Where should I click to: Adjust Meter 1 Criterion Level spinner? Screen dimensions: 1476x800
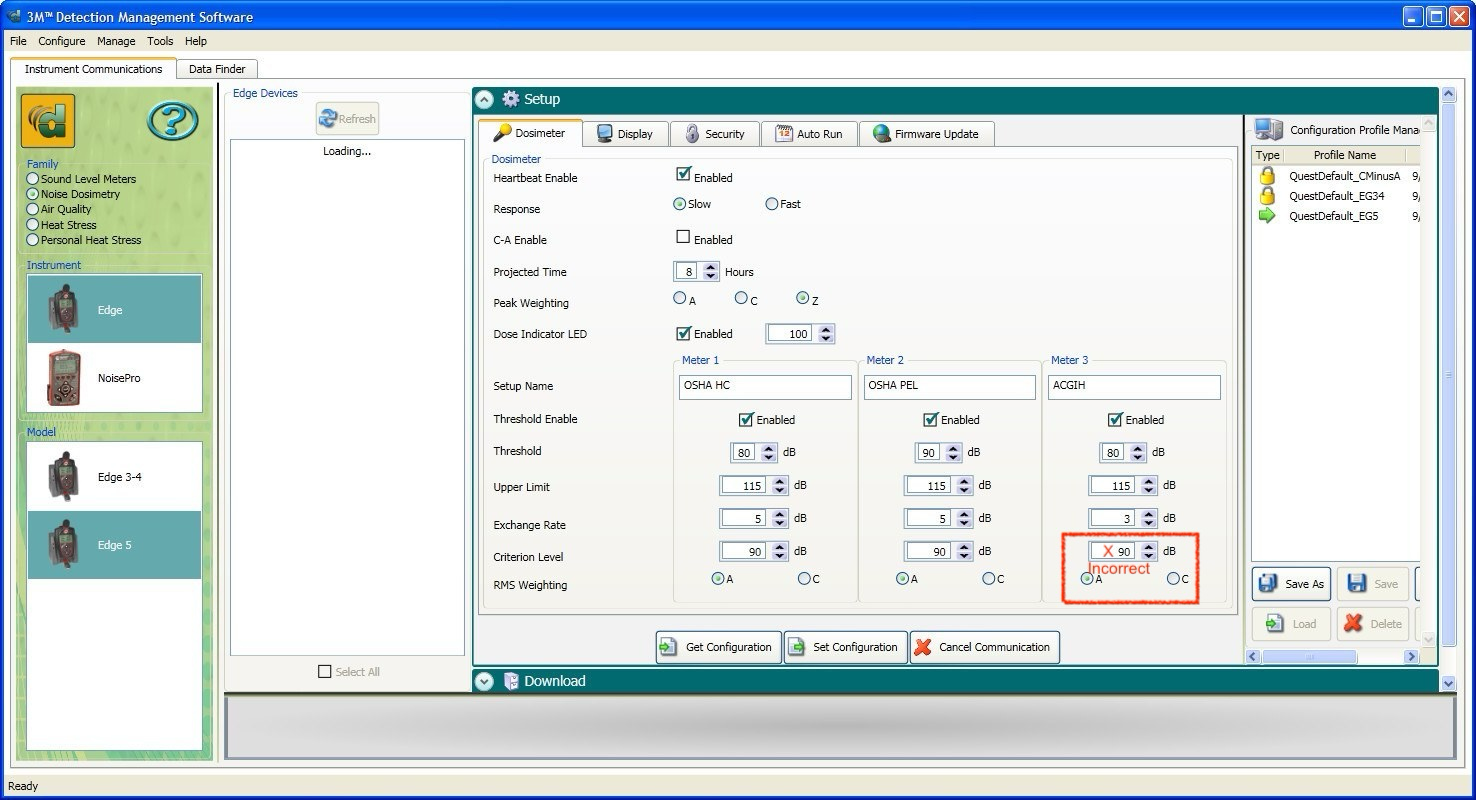[779, 551]
